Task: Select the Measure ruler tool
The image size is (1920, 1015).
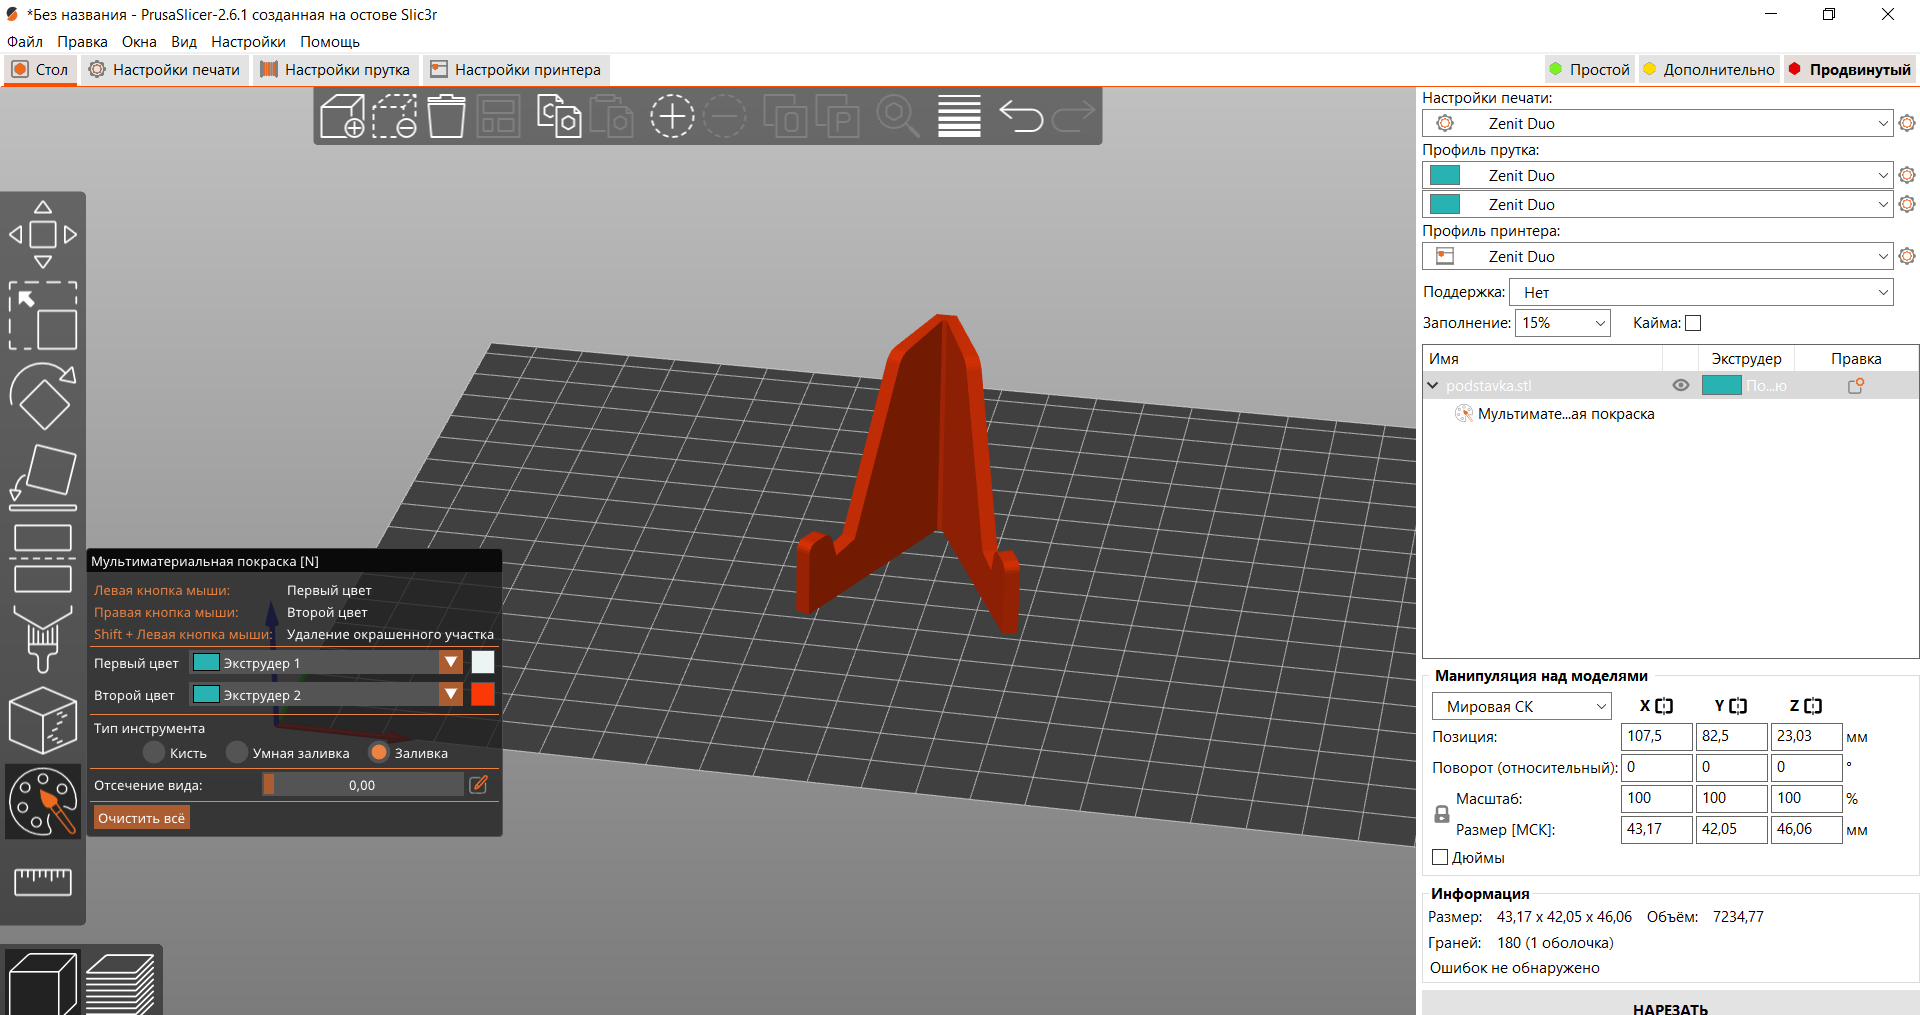Action: tap(43, 881)
